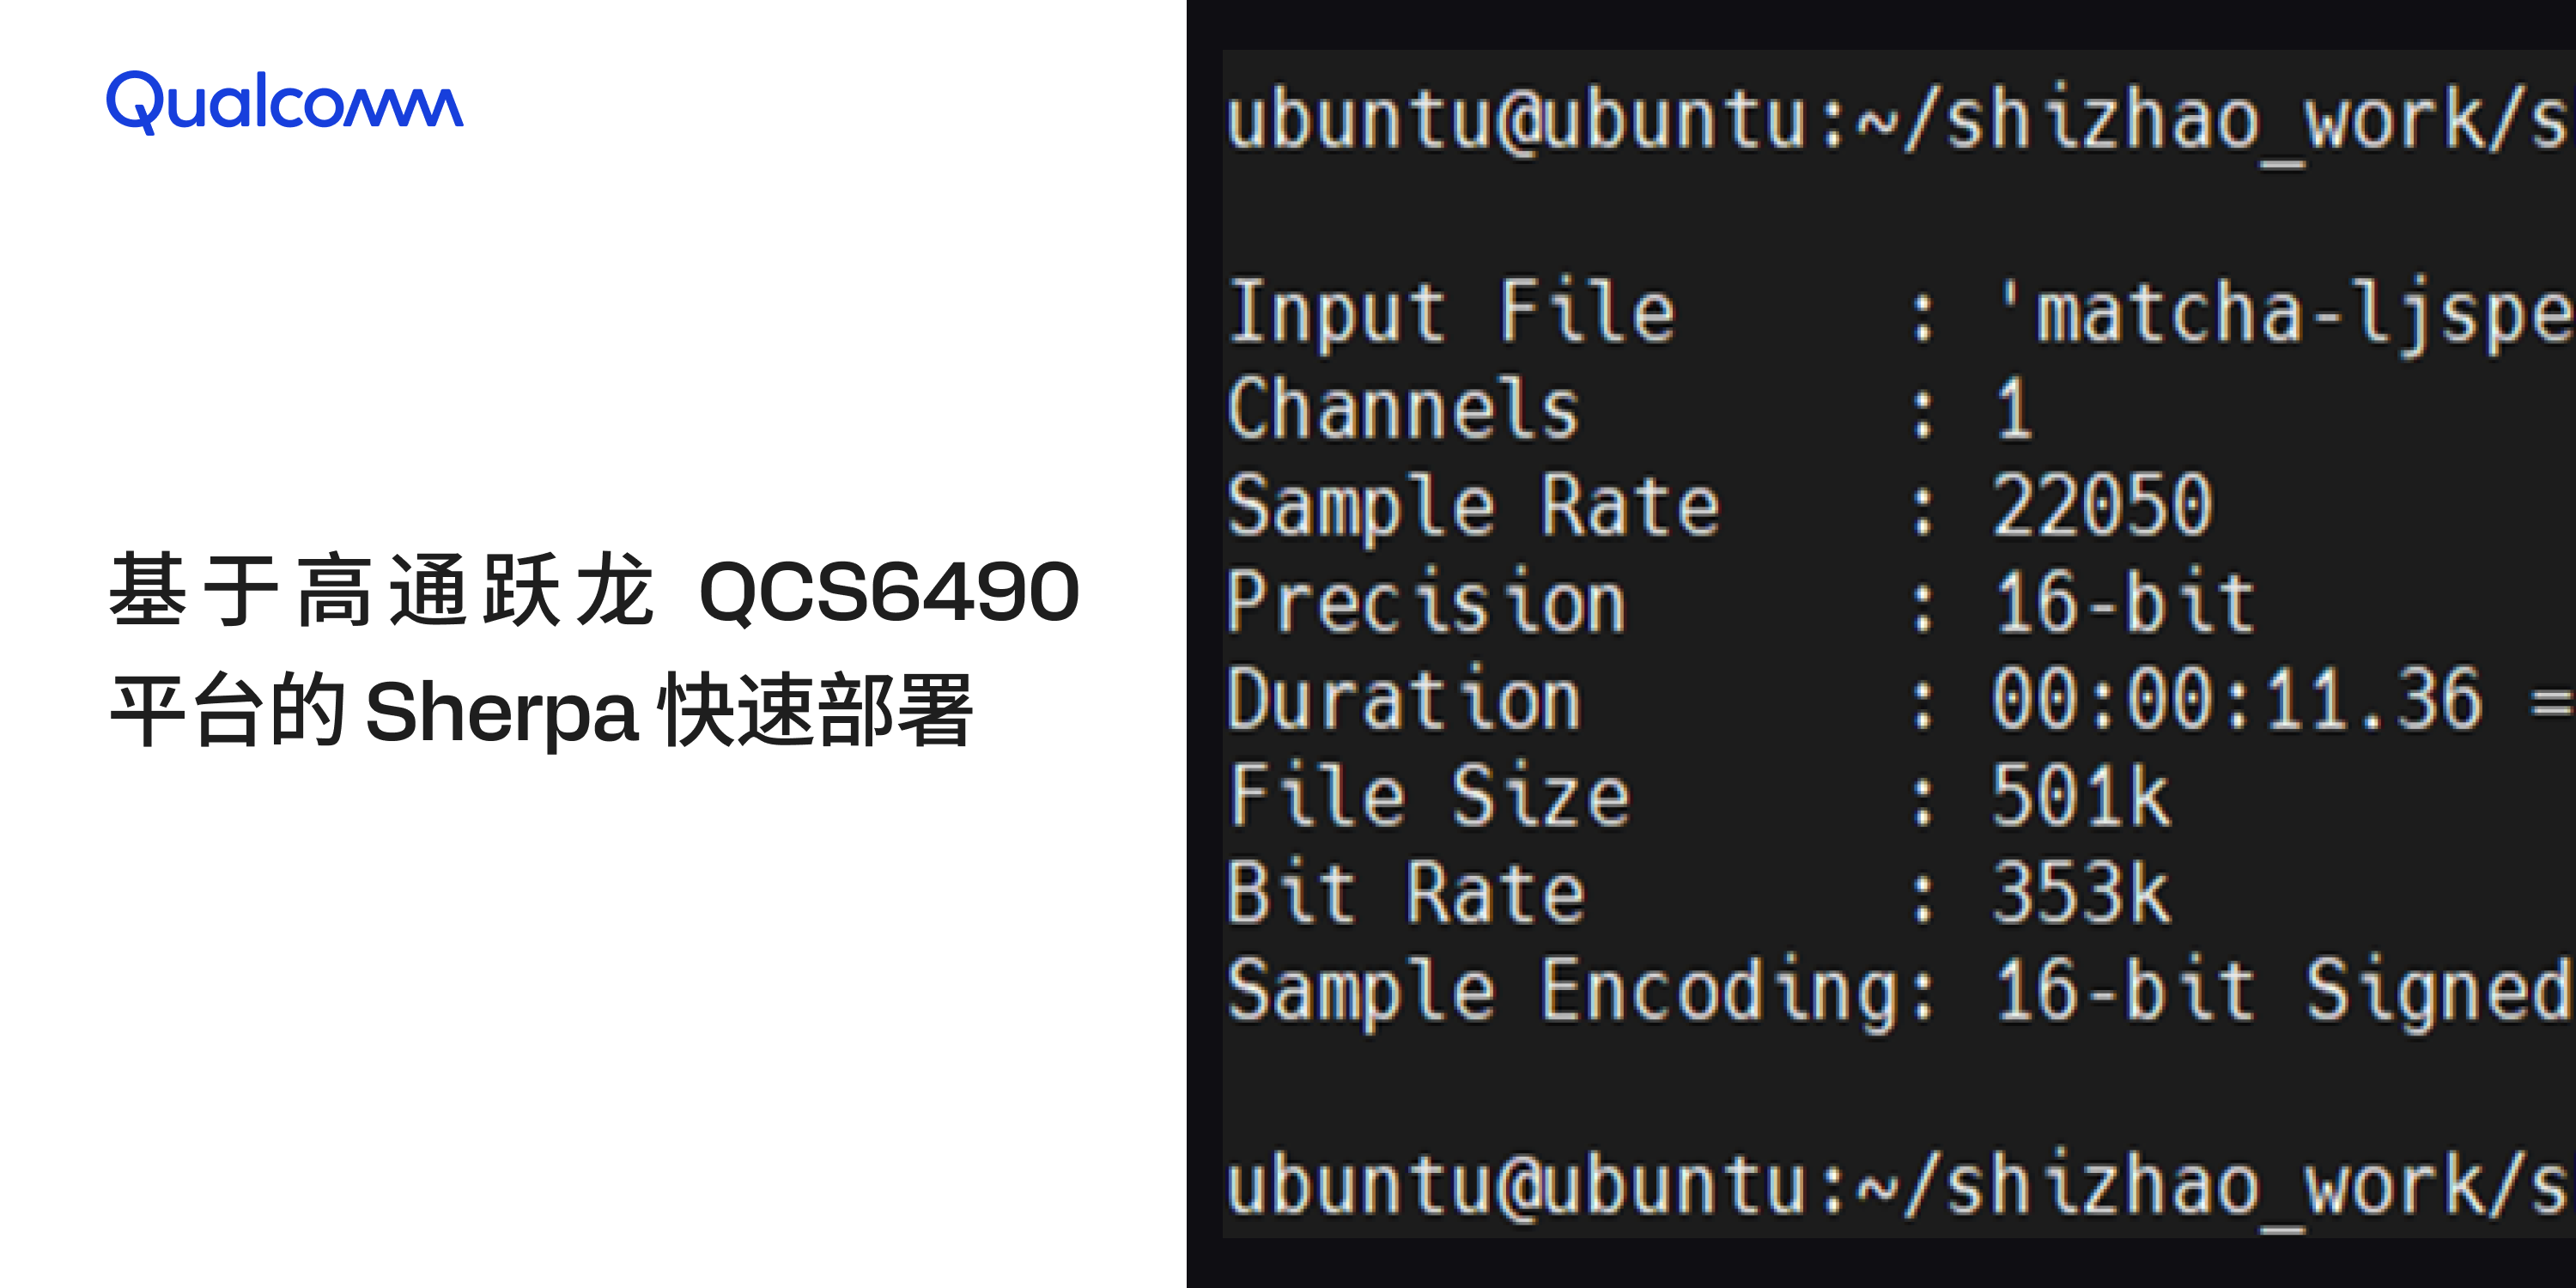Click the title line containing QCS6490
The height and width of the screenshot is (1288, 2576).
[x=594, y=591]
